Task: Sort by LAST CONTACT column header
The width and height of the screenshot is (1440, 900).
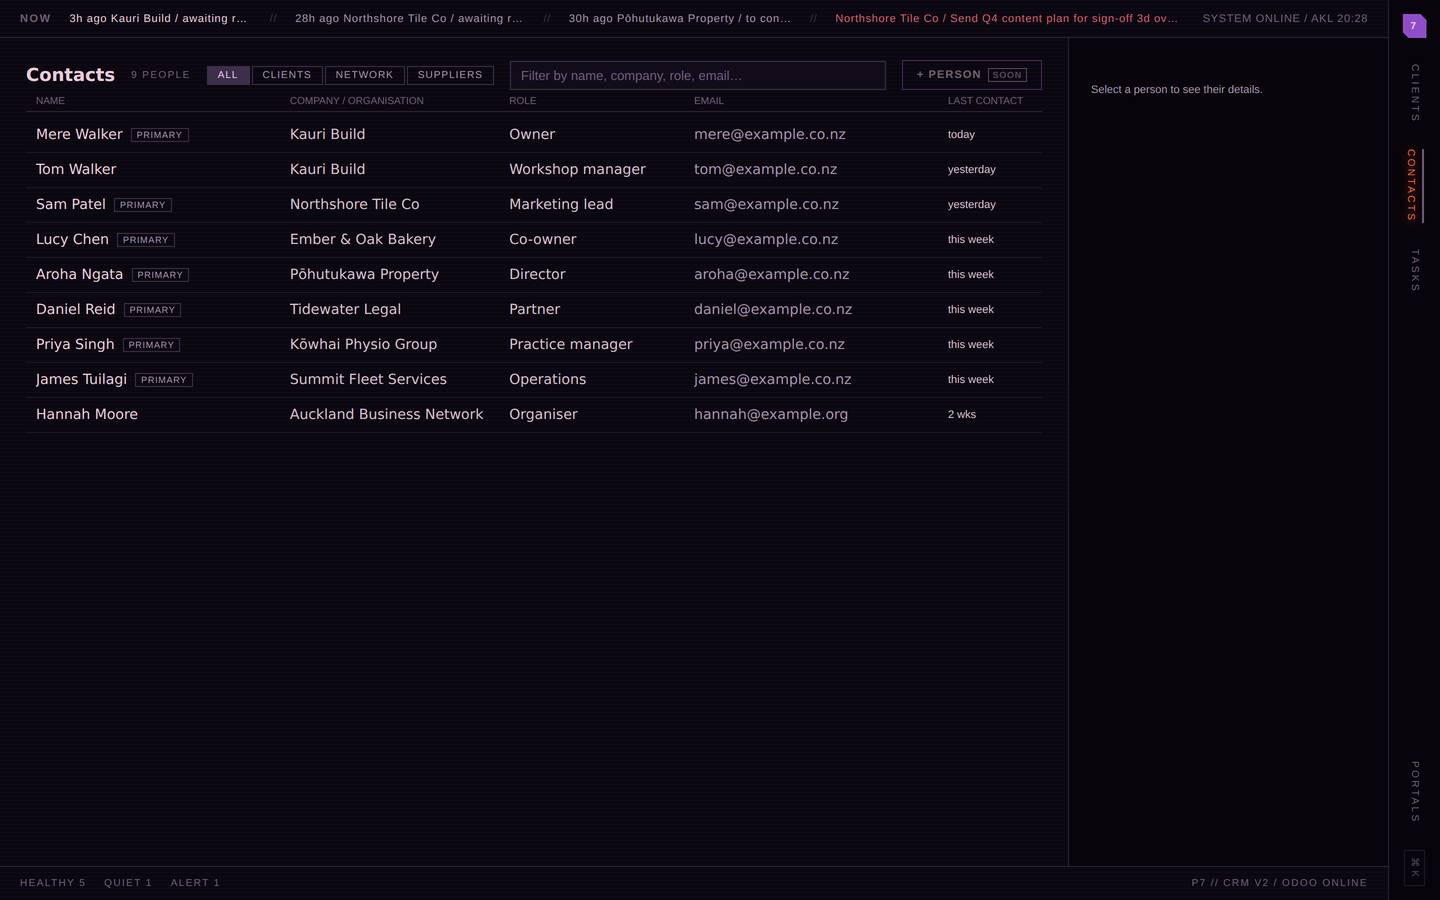Action: point(985,101)
